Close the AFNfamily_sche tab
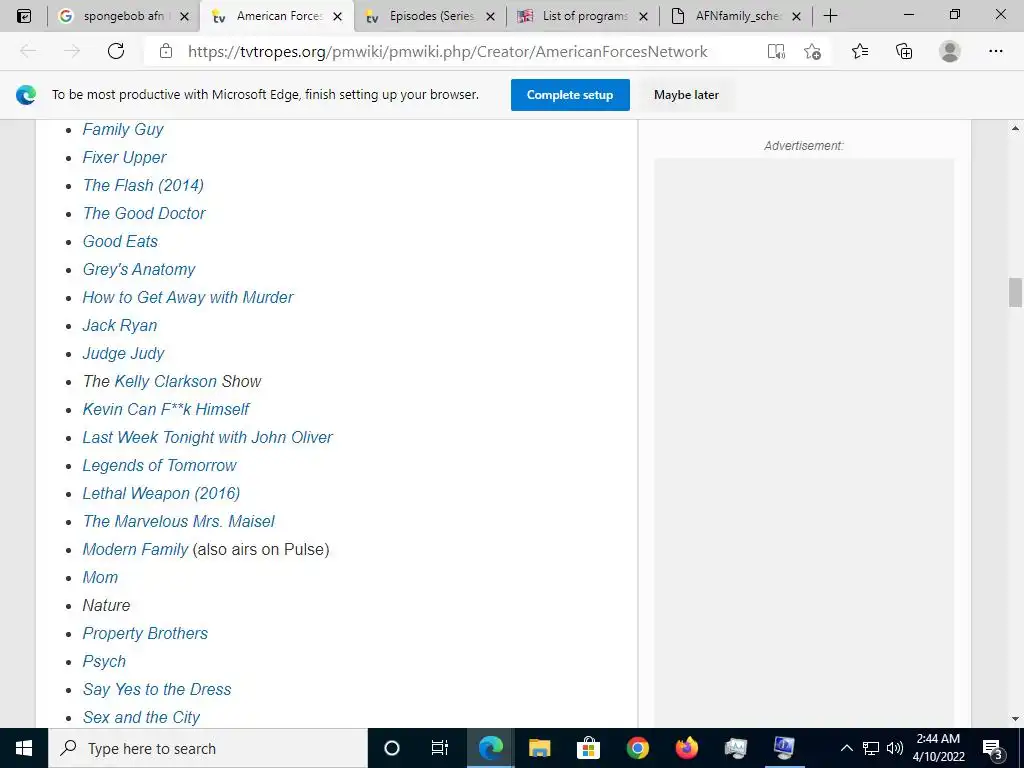 796,16
